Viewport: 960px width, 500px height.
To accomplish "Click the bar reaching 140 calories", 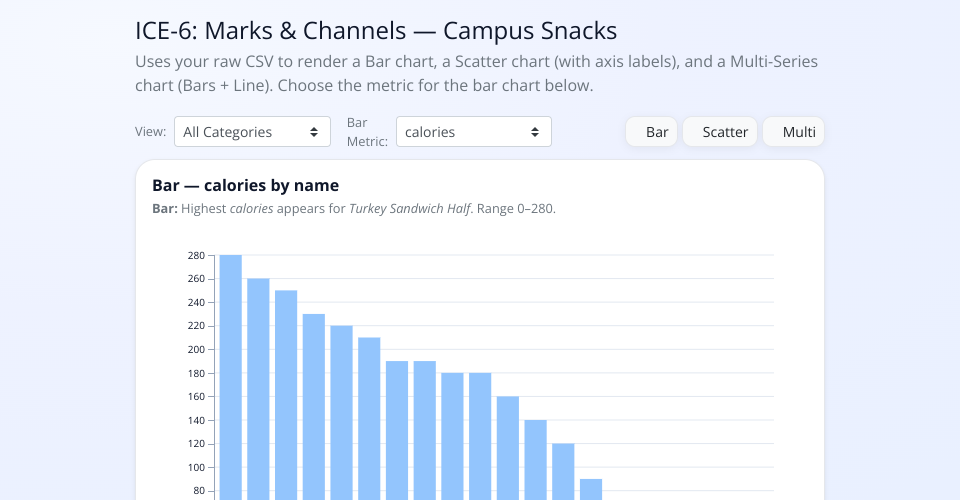I will pyautogui.click(x=536, y=459).
